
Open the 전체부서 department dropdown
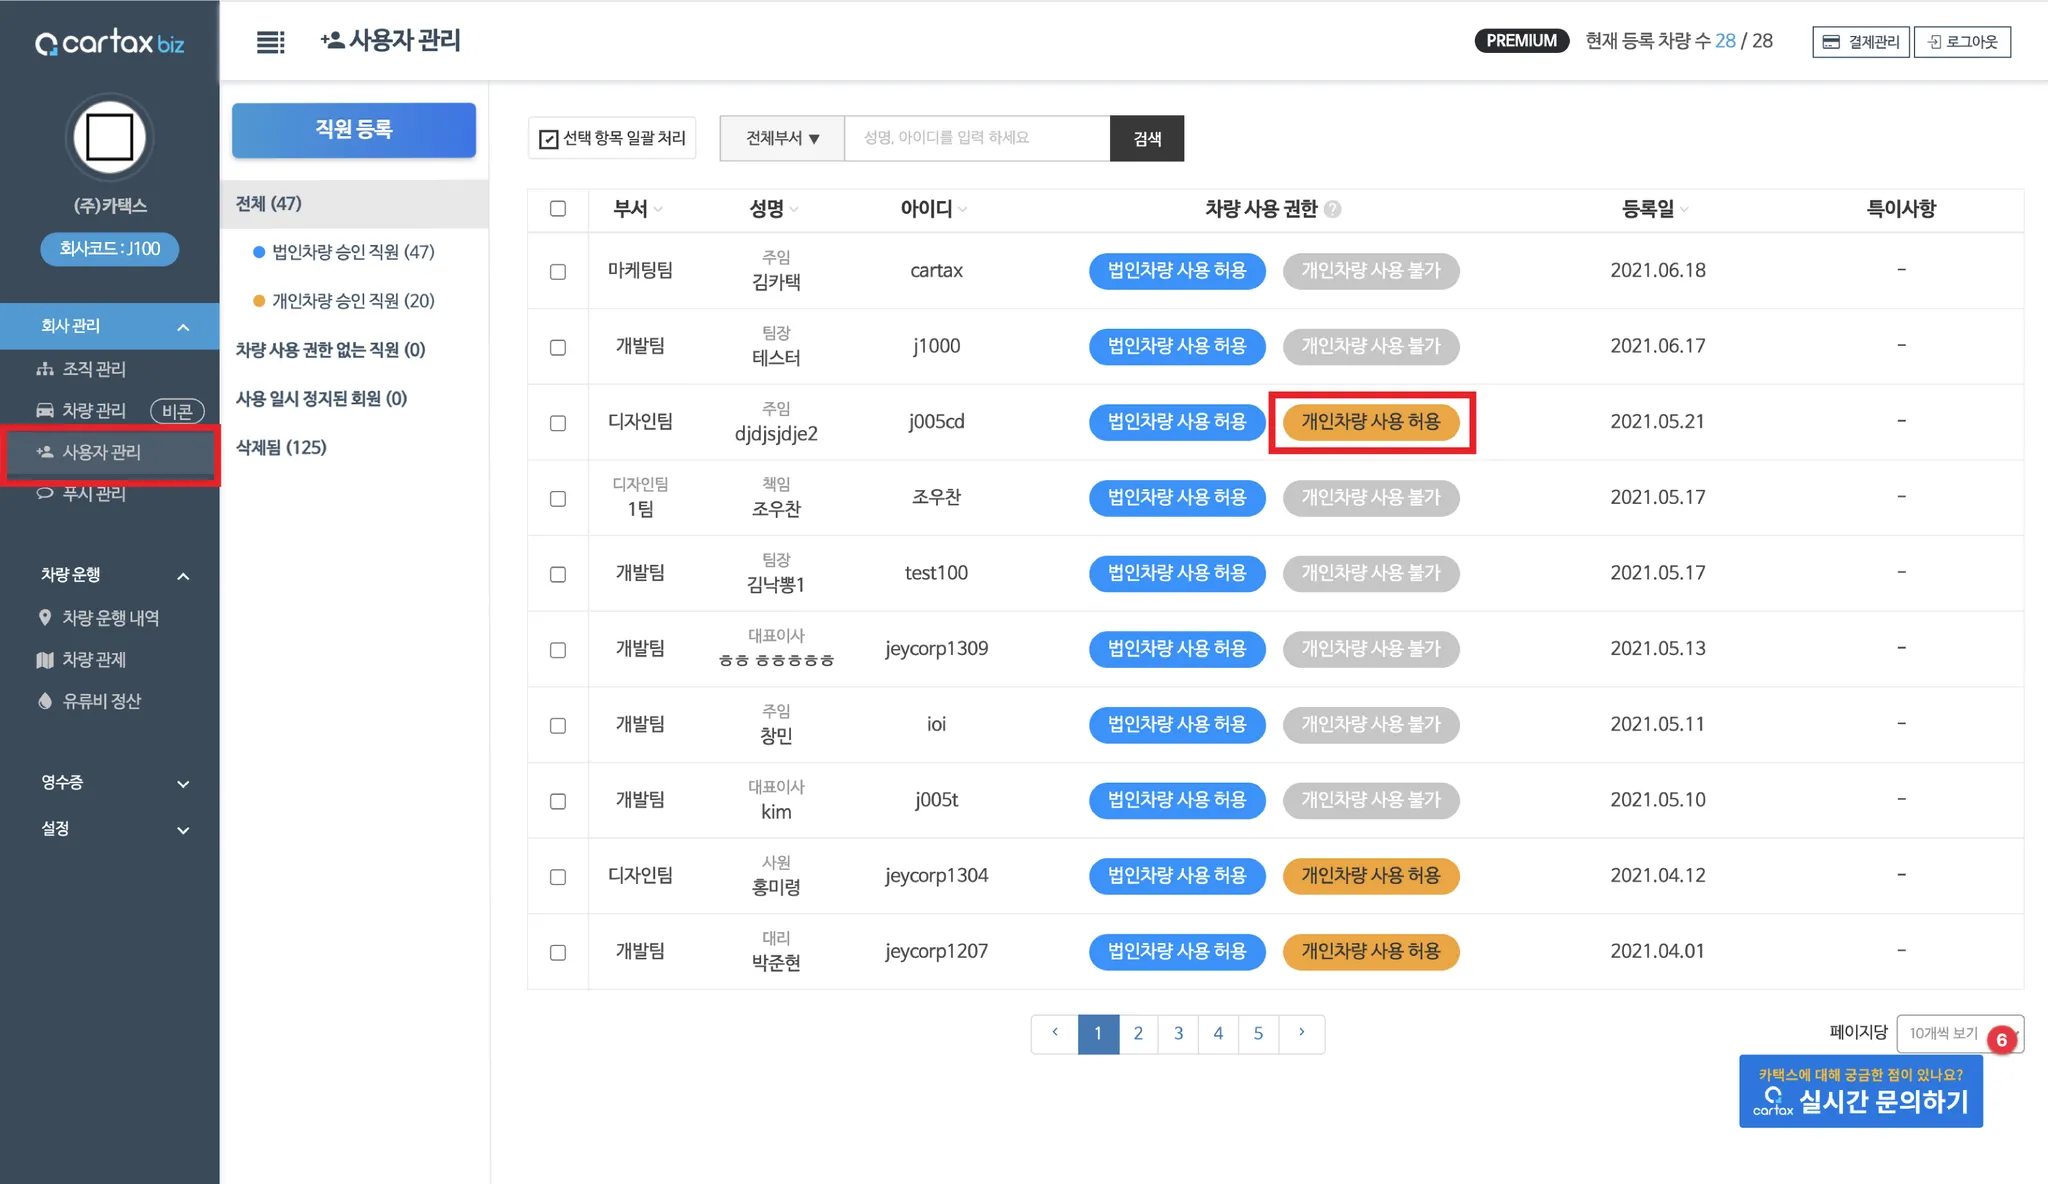tap(782, 138)
